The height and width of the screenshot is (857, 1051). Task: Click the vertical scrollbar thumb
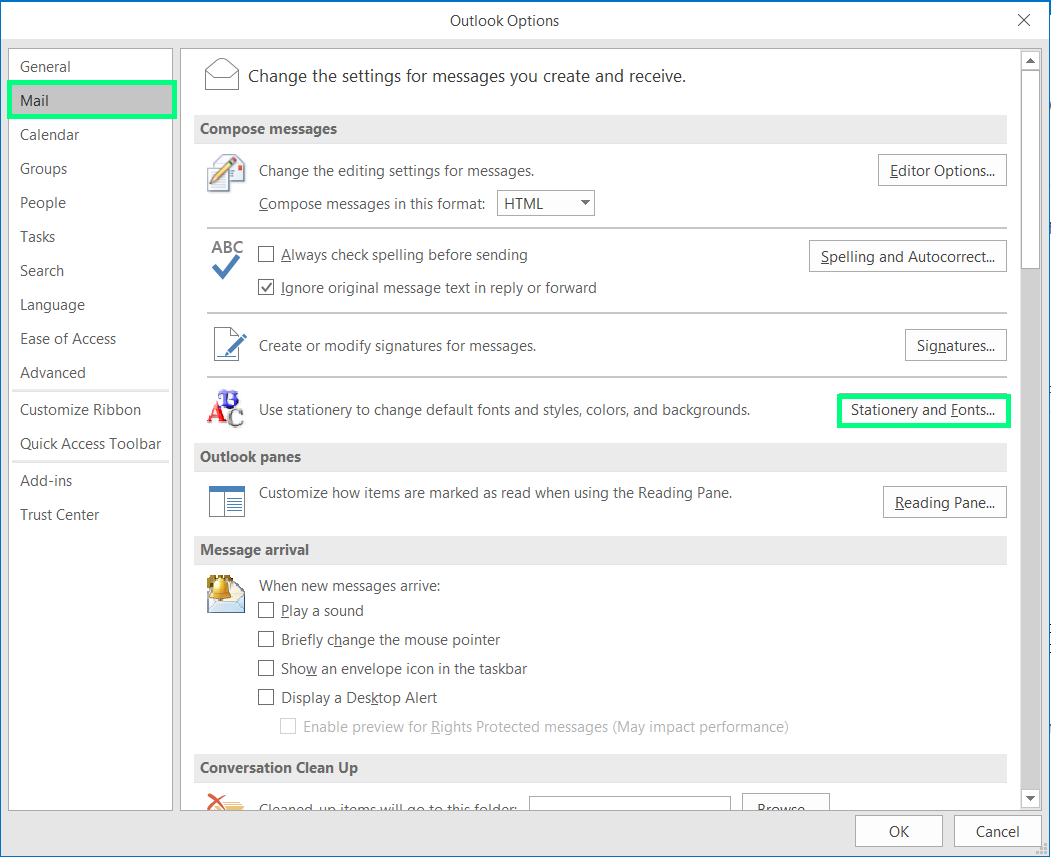[1030, 169]
